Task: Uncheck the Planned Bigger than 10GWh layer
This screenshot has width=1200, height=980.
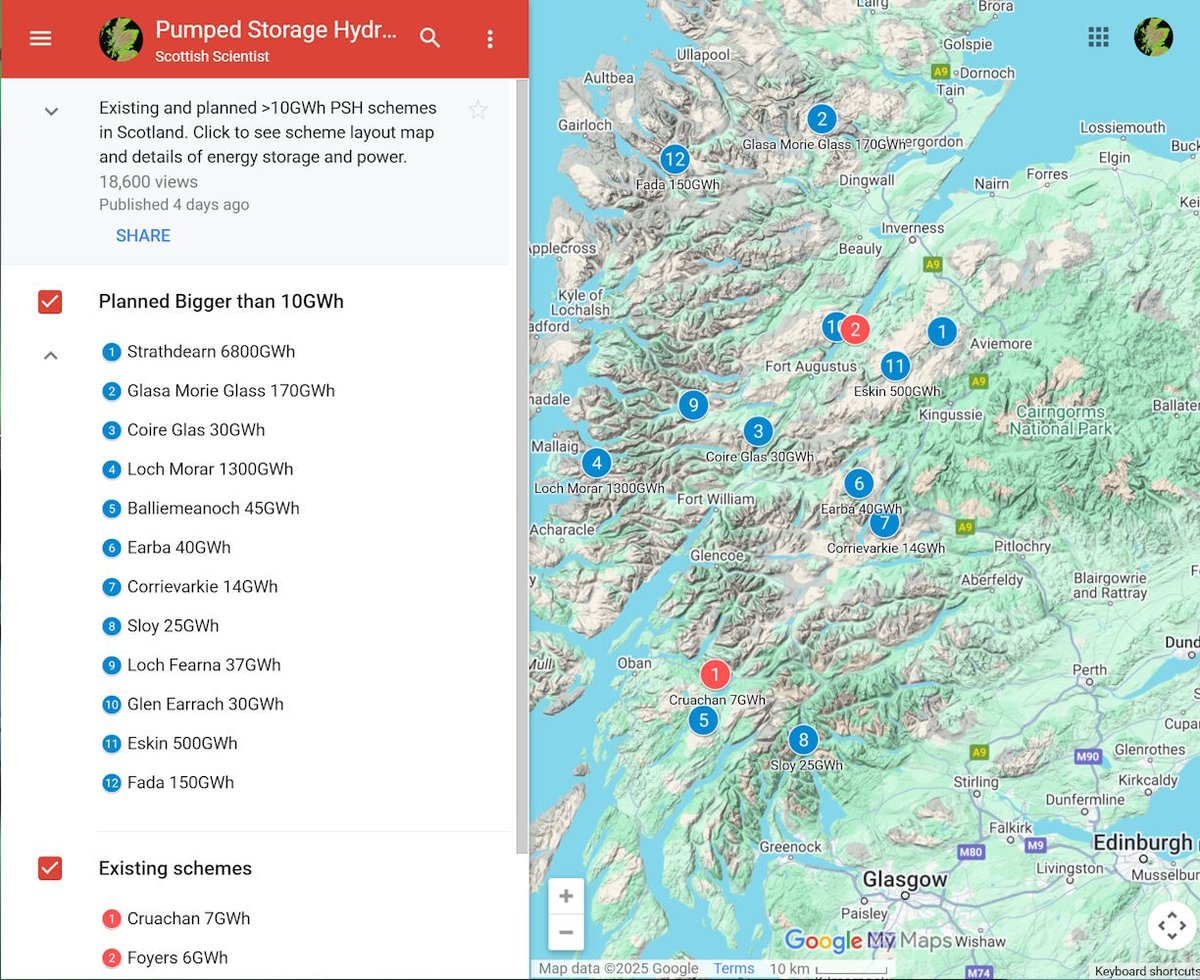Action: (50, 301)
